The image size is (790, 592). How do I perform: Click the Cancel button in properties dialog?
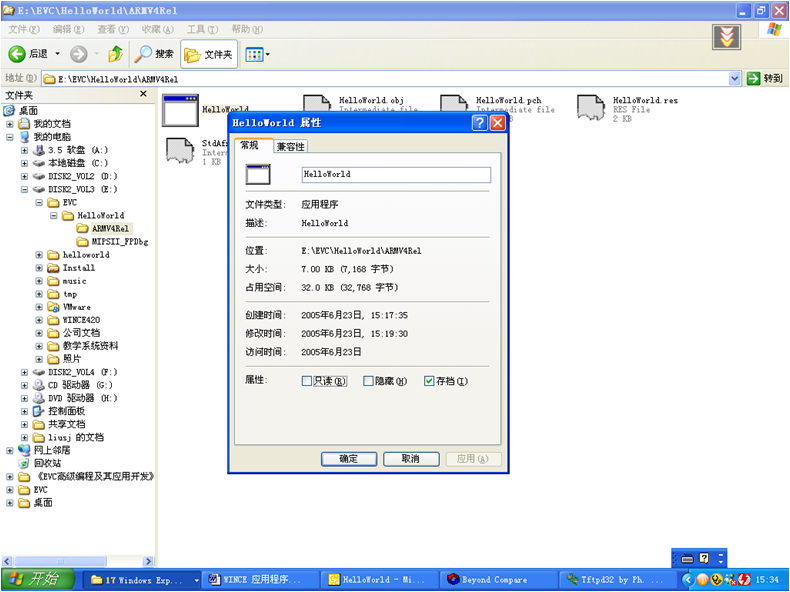(410, 459)
